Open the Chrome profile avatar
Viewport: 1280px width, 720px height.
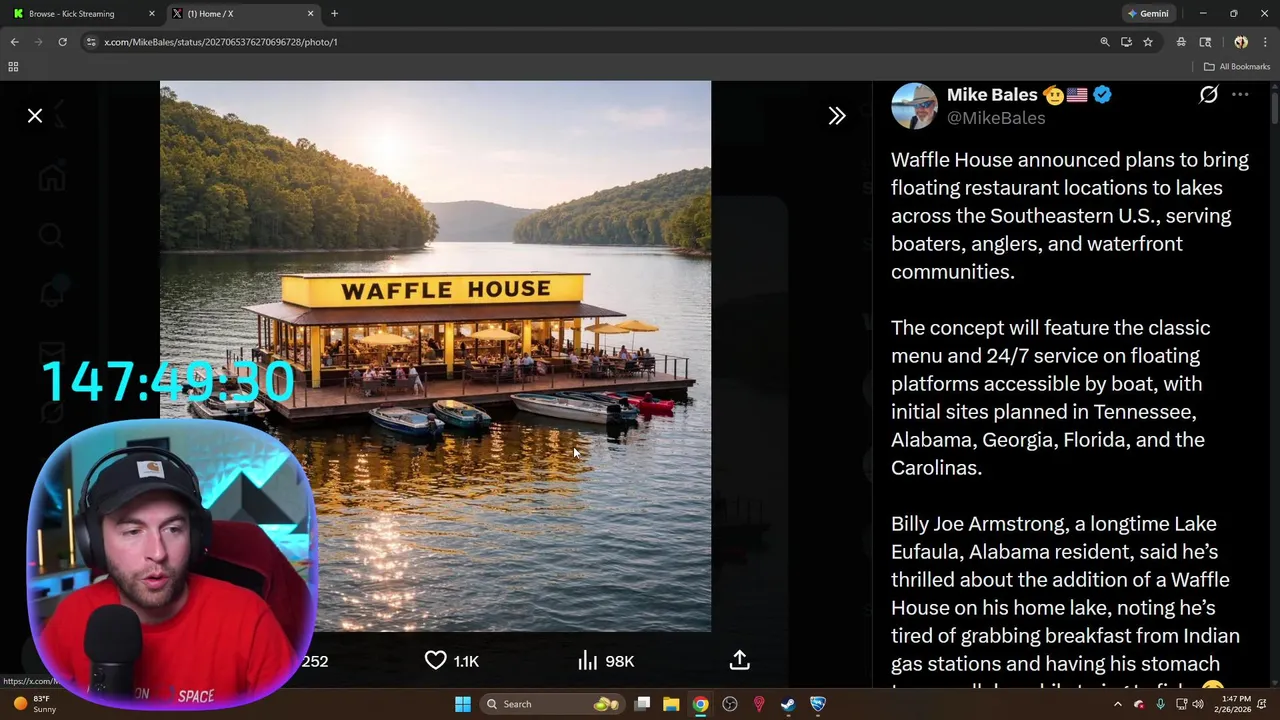click(x=1241, y=42)
